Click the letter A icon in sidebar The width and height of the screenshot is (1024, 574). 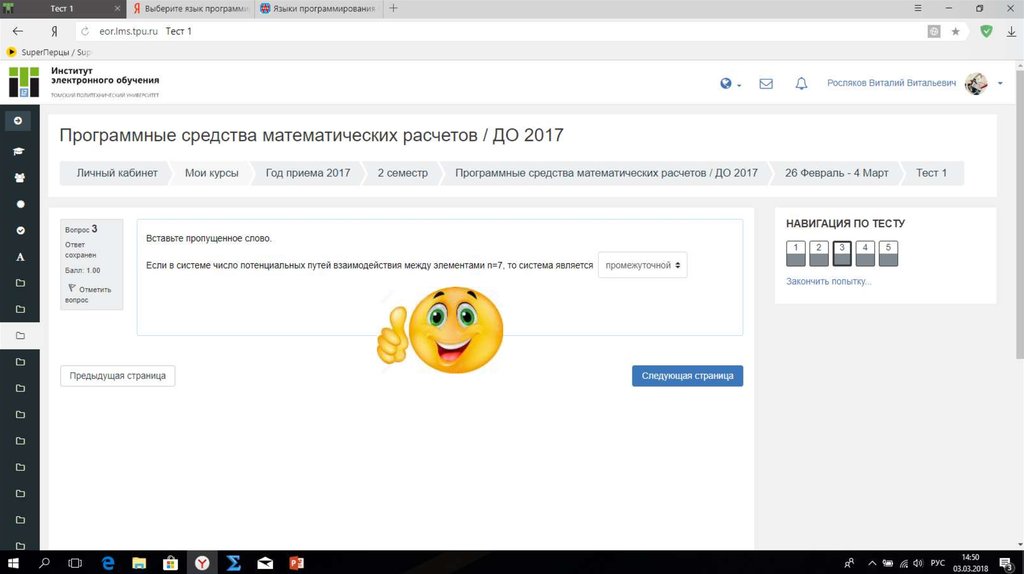coord(20,257)
